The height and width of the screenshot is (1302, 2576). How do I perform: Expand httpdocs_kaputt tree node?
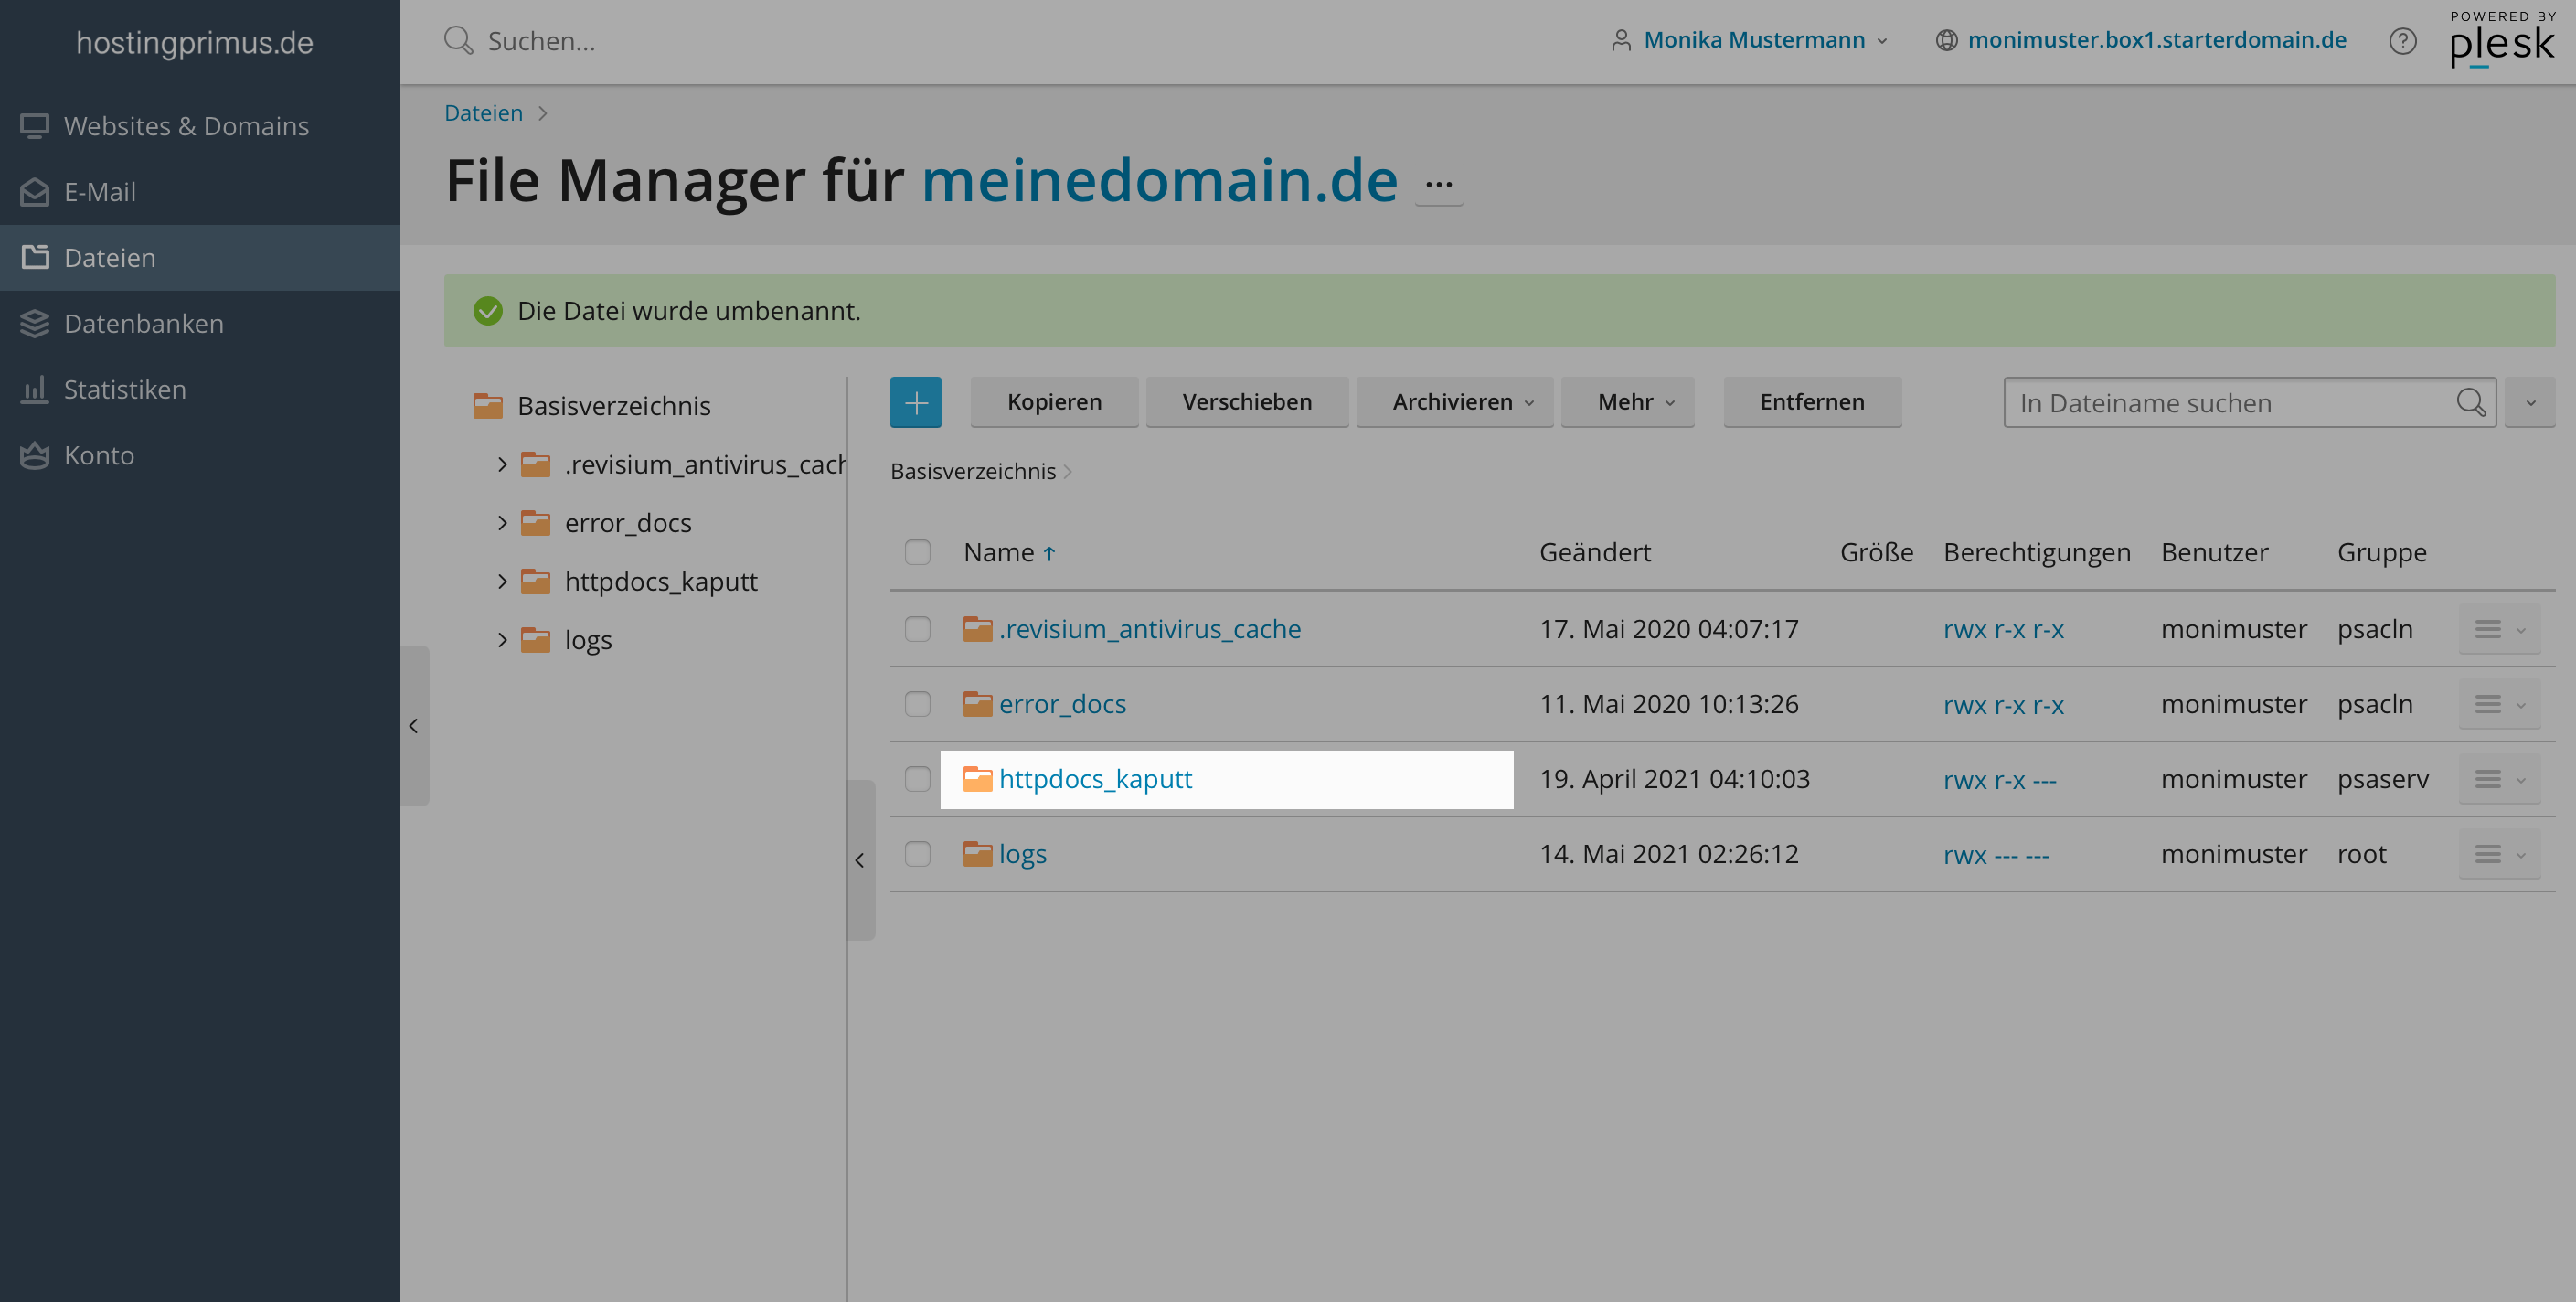point(502,581)
